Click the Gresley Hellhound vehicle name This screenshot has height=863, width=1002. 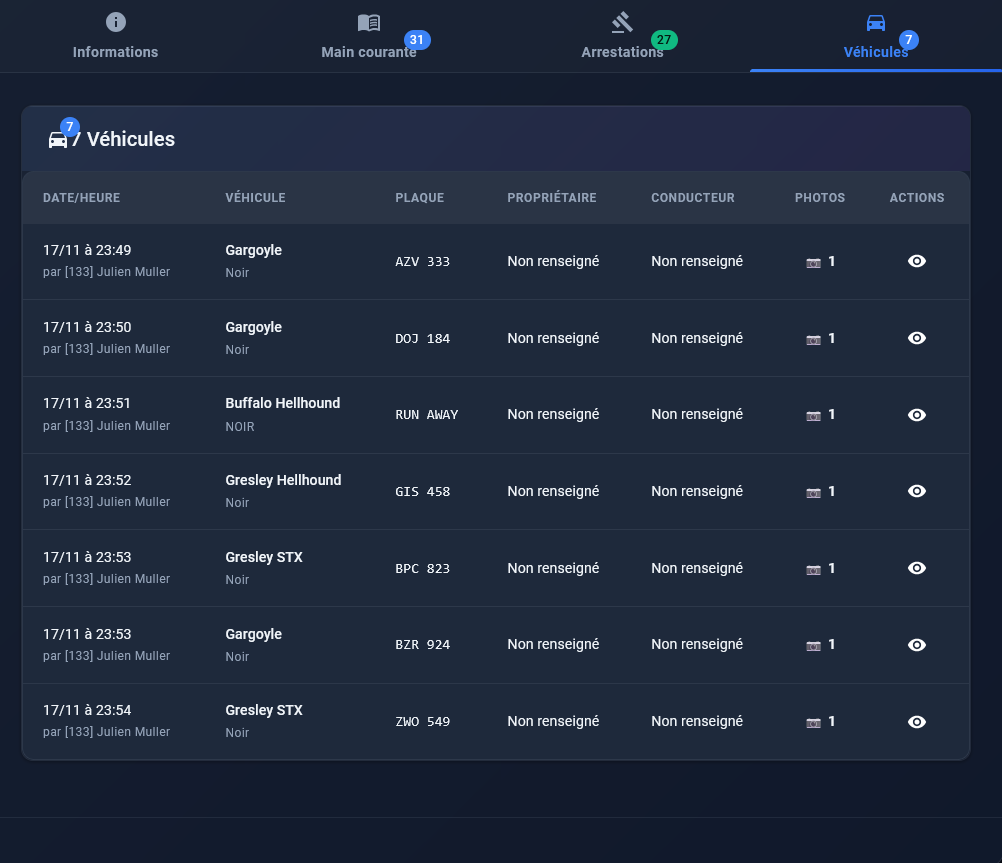(x=283, y=480)
